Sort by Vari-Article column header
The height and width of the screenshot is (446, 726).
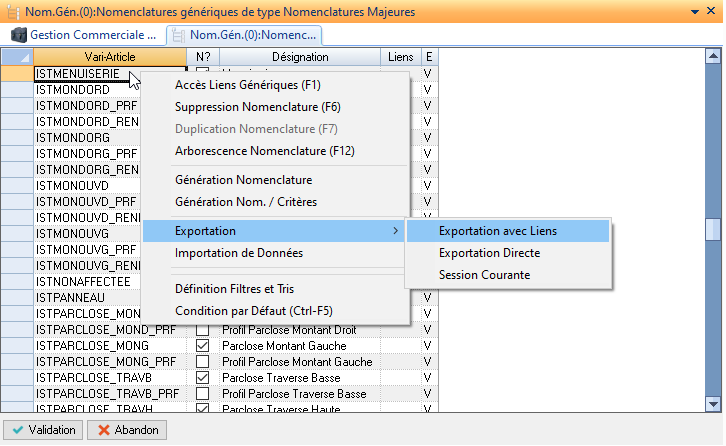click(x=110, y=57)
